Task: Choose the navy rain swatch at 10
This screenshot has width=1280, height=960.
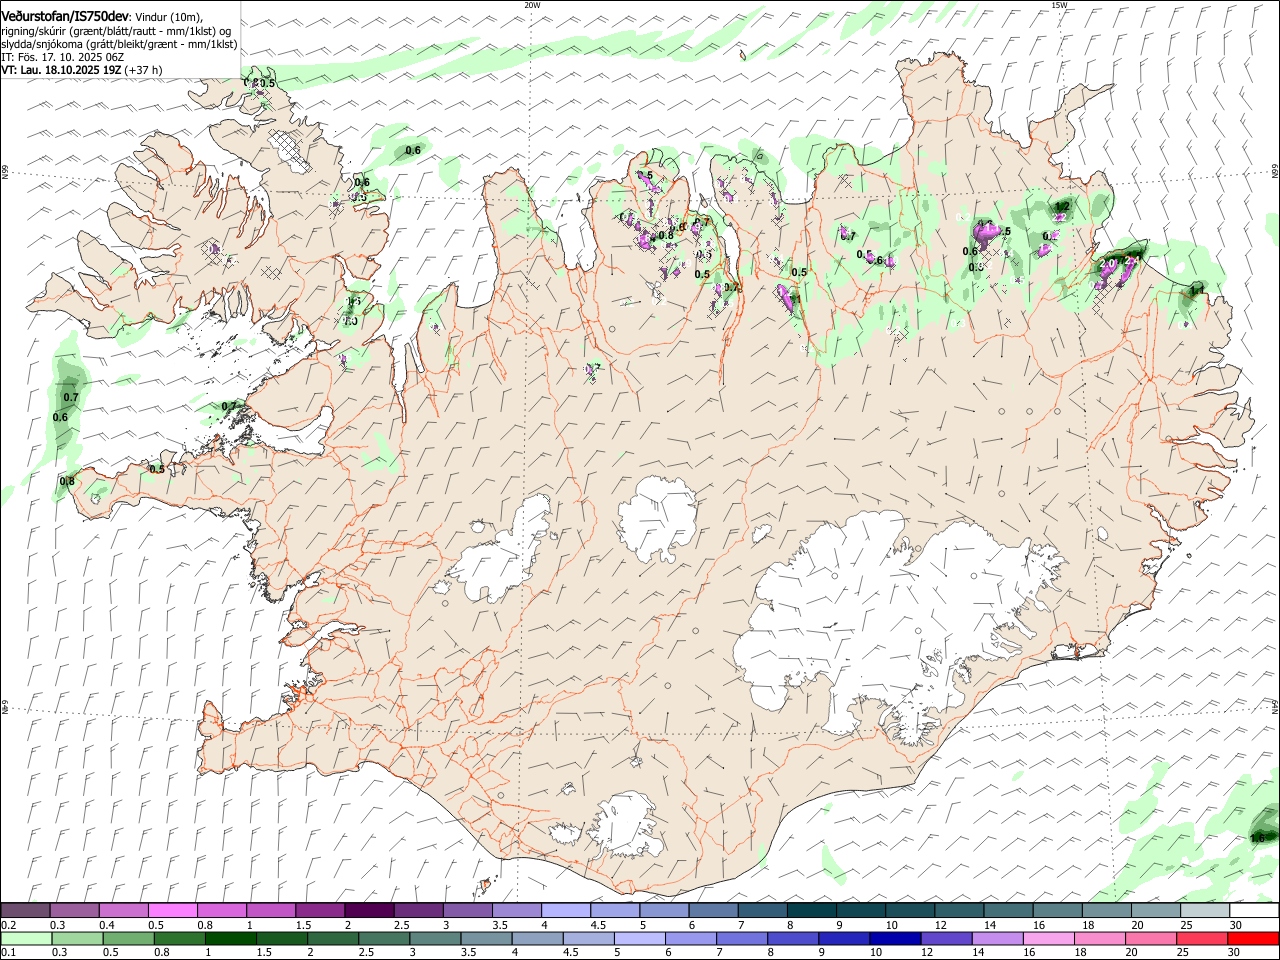Action: [x=894, y=938]
